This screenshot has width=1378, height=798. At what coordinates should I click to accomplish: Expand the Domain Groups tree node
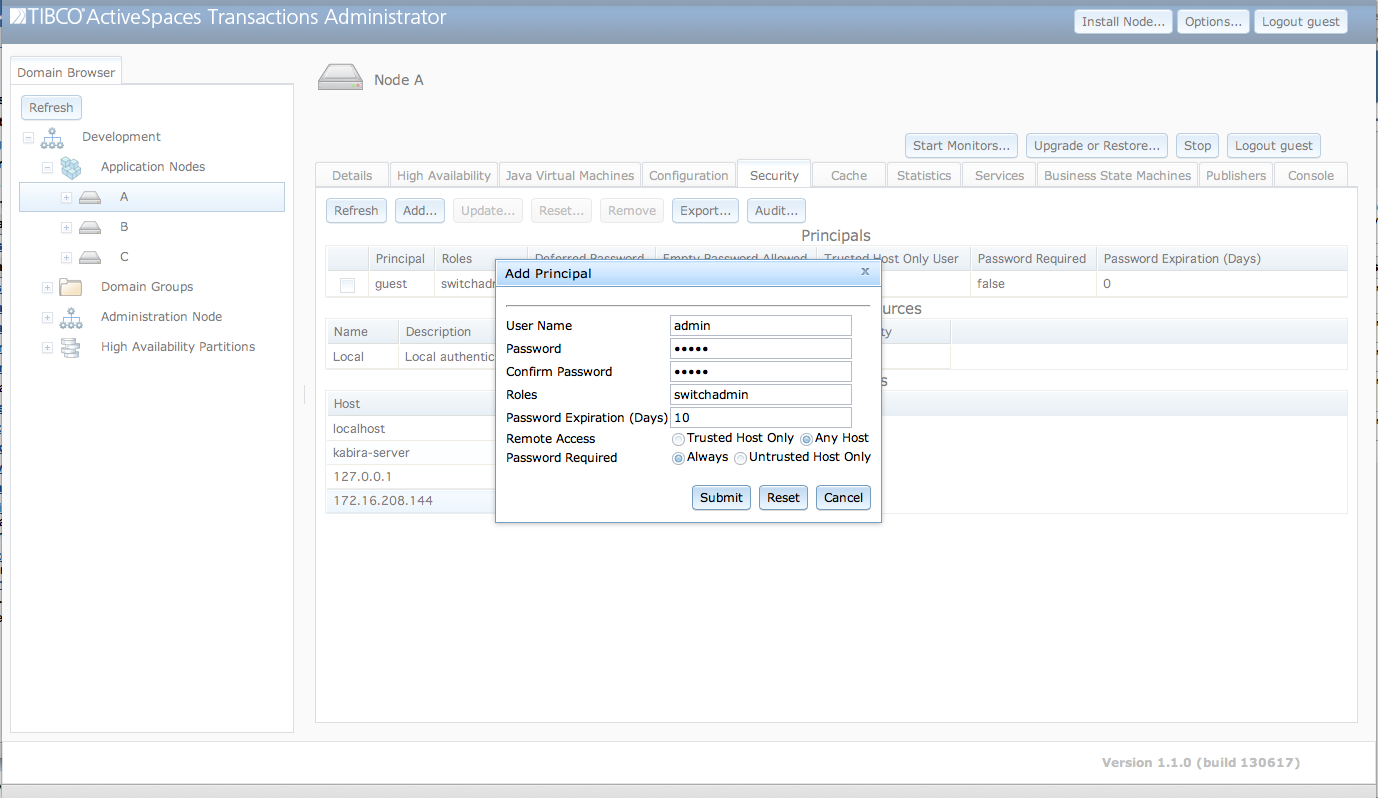pyautogui.click(x=47, y=287)
